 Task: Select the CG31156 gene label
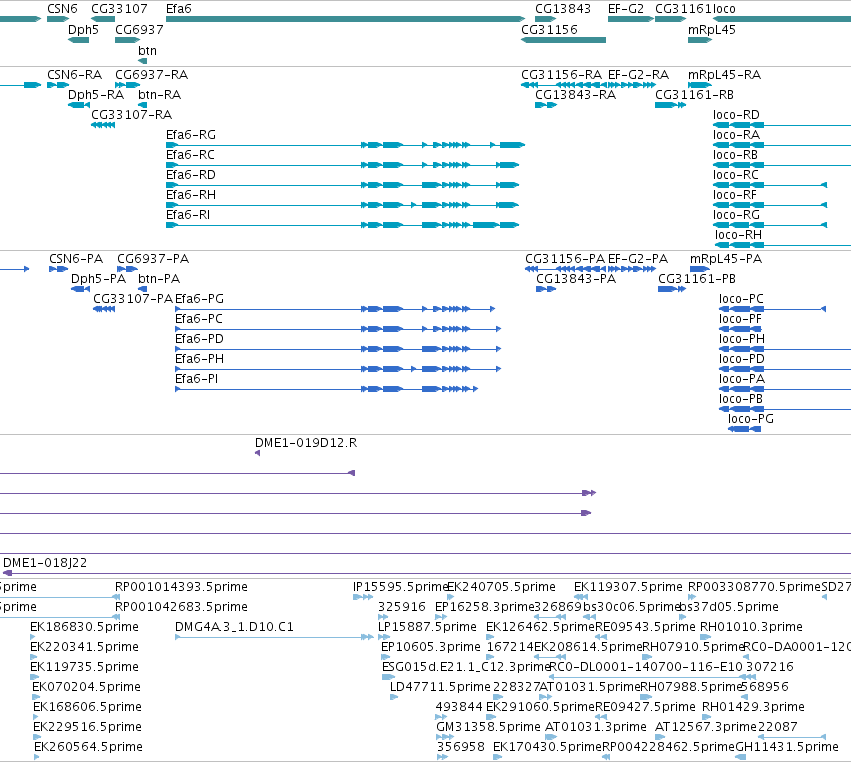coord(549,29)
